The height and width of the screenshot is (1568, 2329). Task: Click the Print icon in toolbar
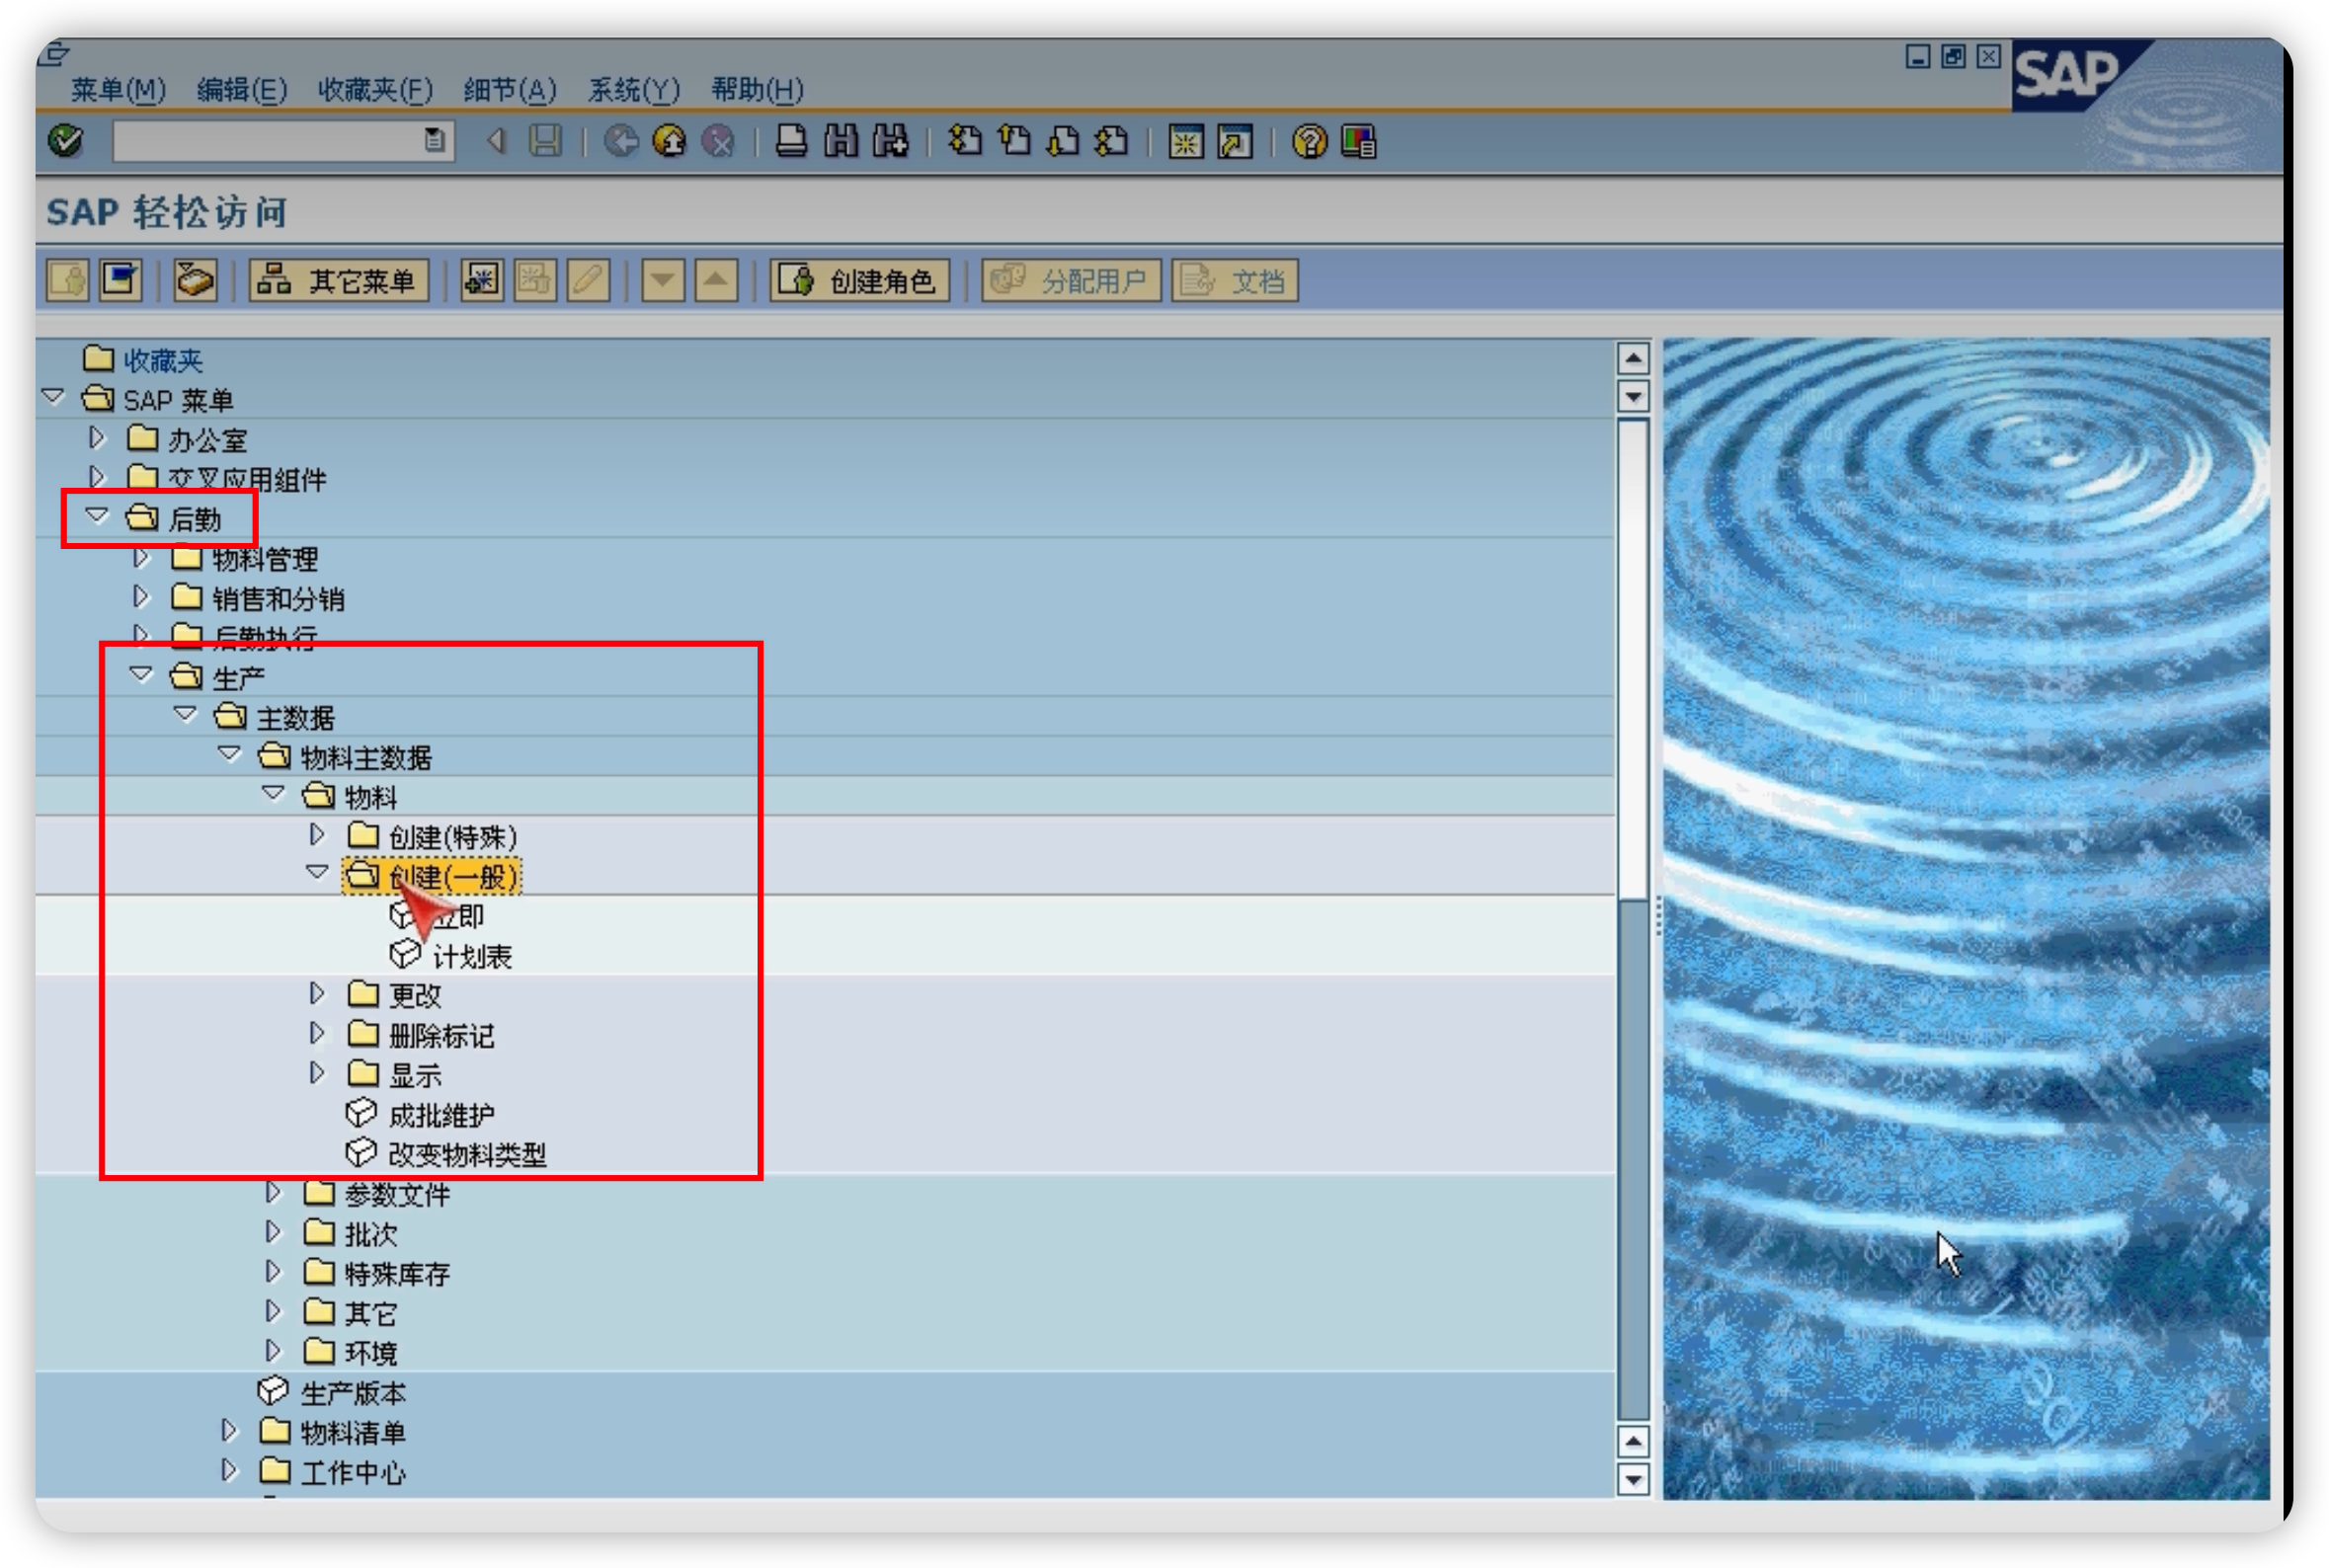tap(791, 141)
